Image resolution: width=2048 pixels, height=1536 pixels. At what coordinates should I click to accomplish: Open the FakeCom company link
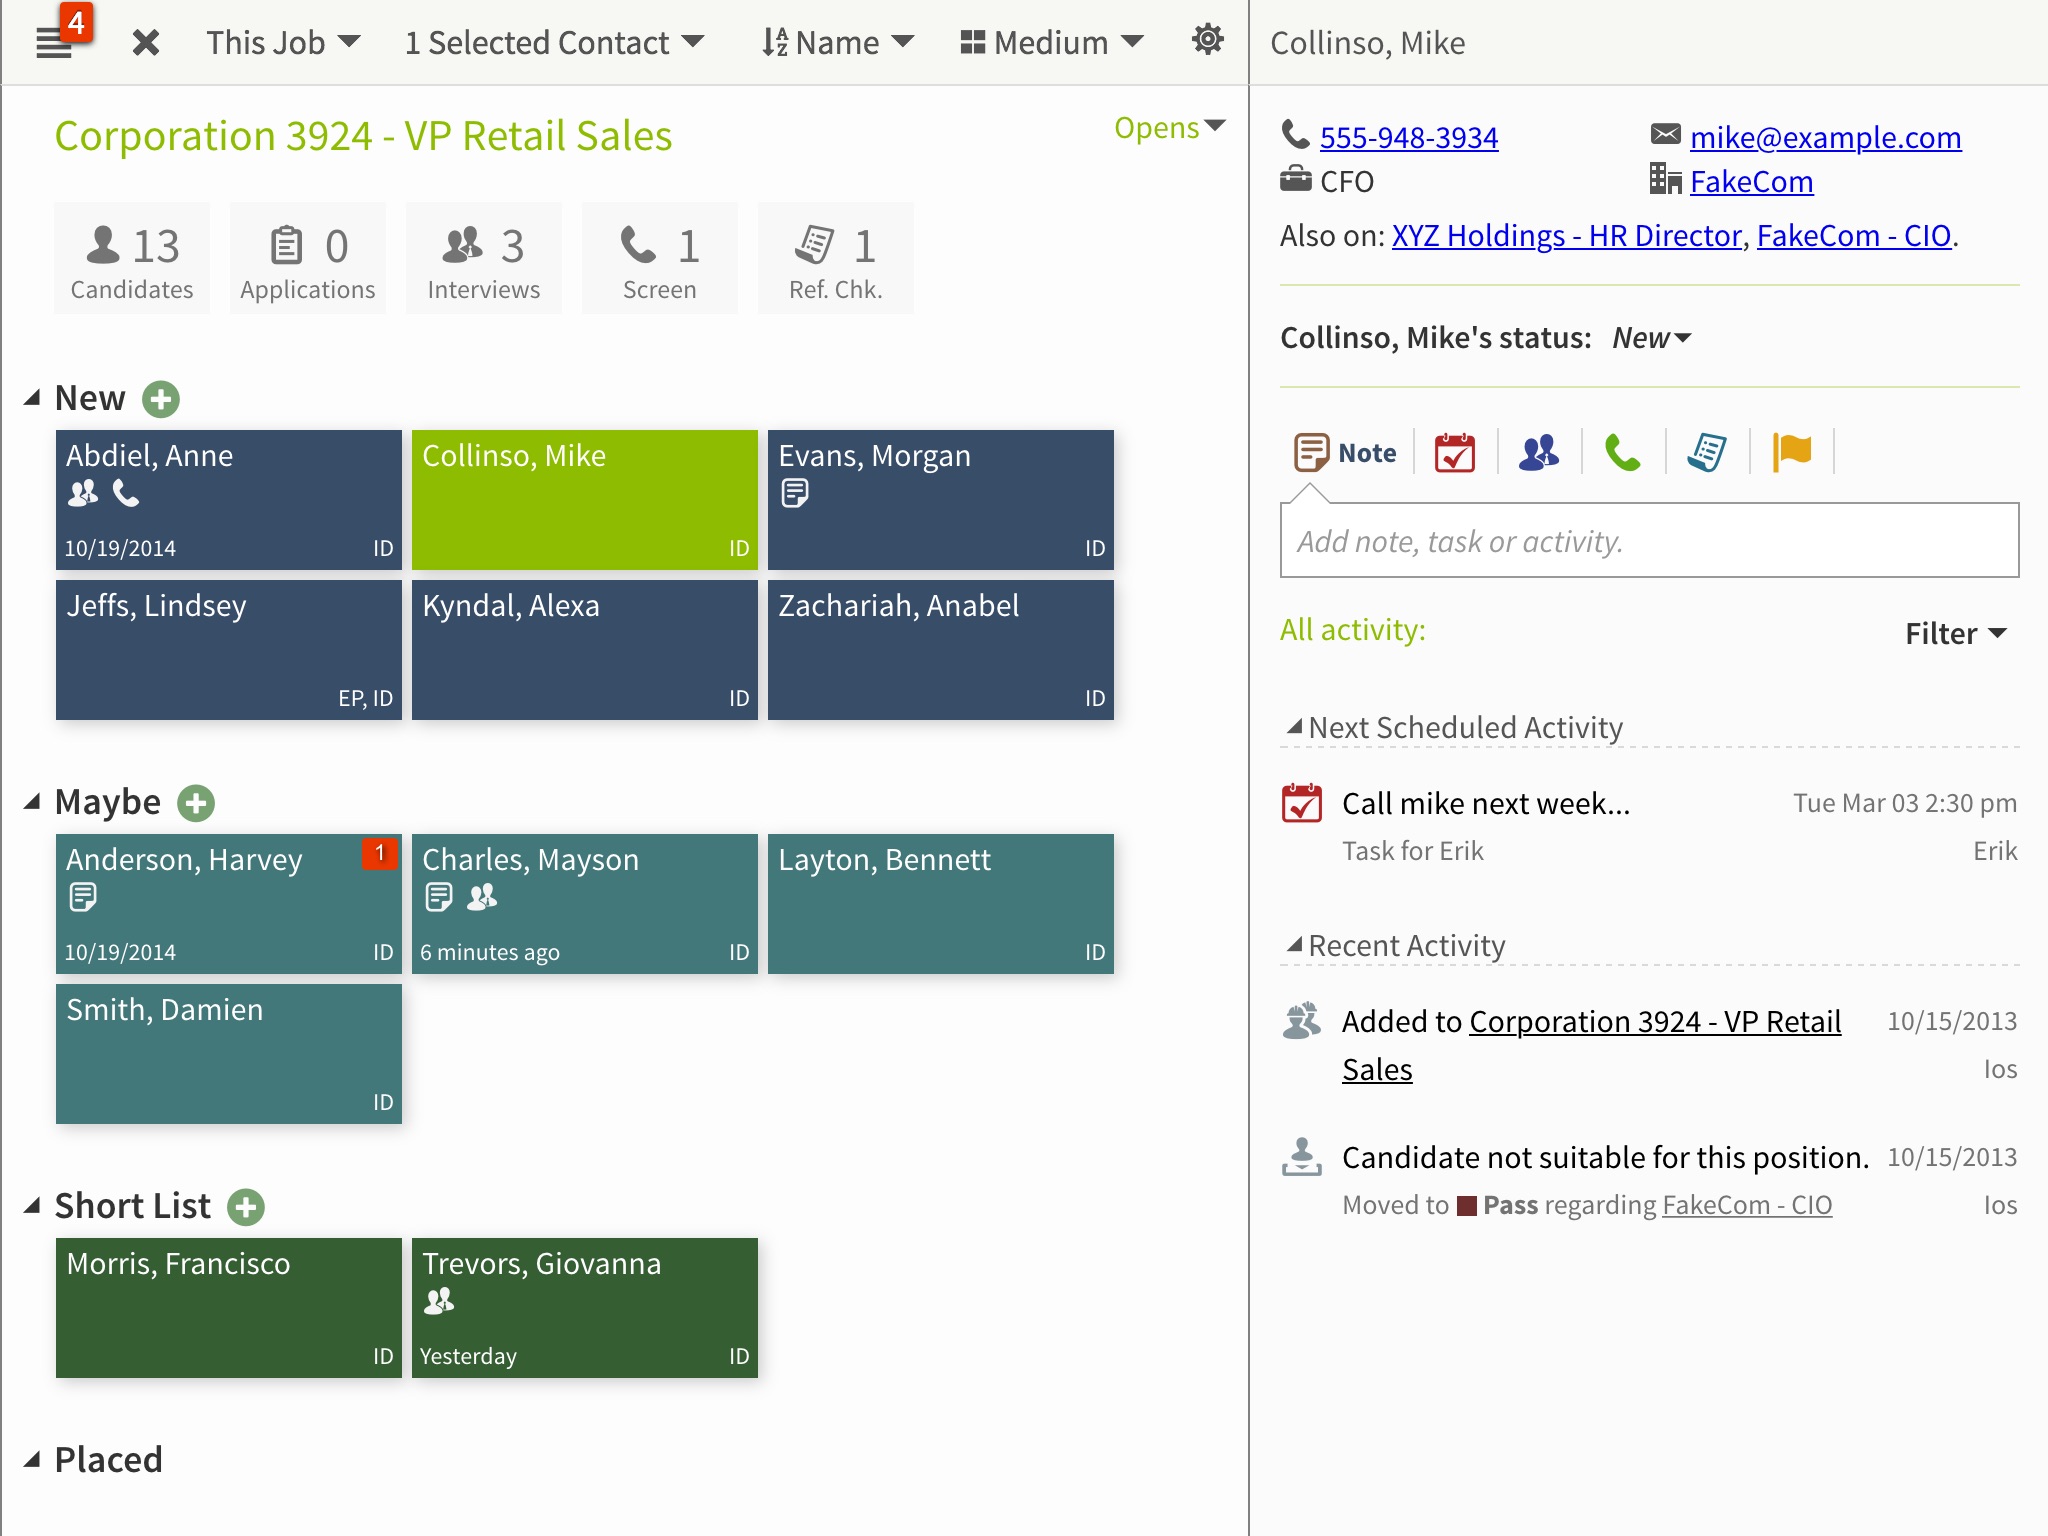click(x=1751, y=181)
